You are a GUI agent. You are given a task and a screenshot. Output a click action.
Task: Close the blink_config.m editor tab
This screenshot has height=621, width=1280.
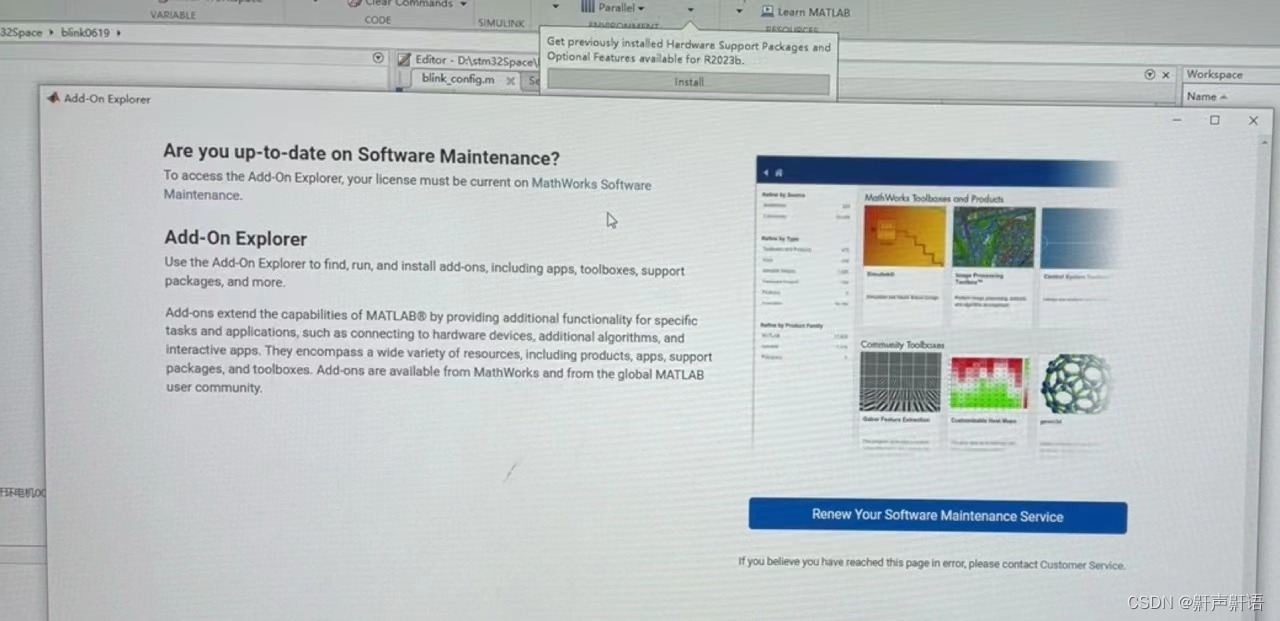coord(510,80)
